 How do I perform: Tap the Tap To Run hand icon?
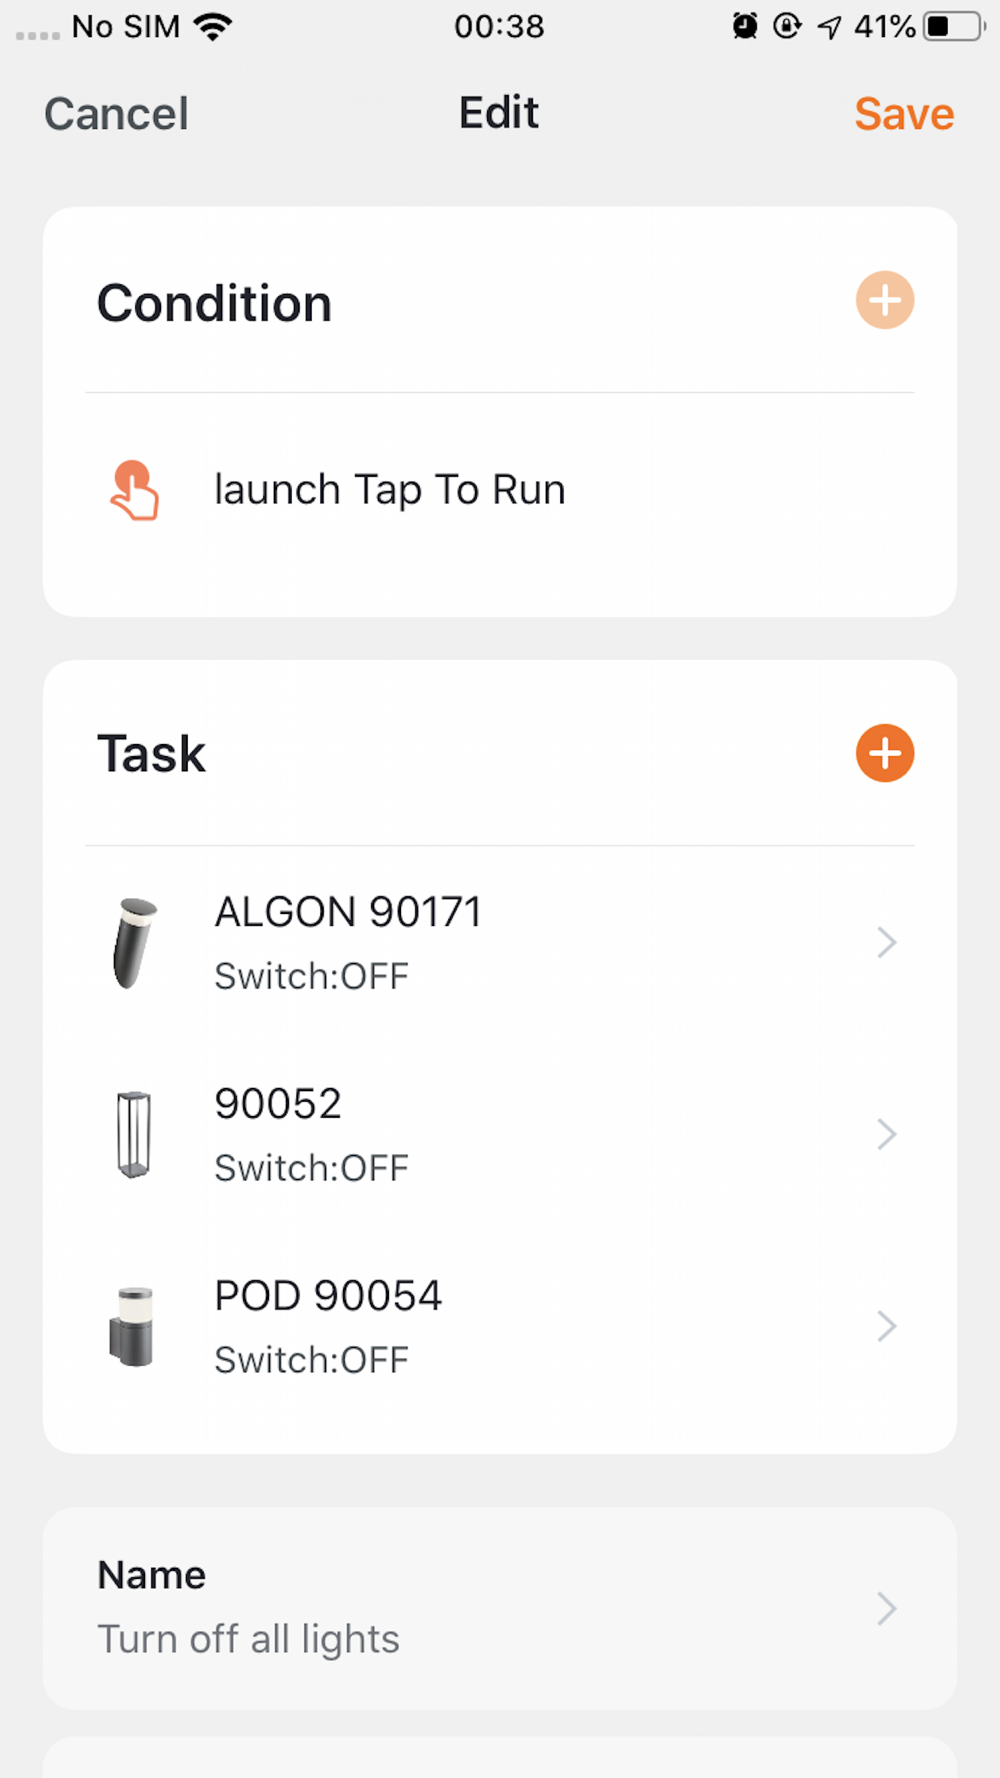[x=134, y=490]
